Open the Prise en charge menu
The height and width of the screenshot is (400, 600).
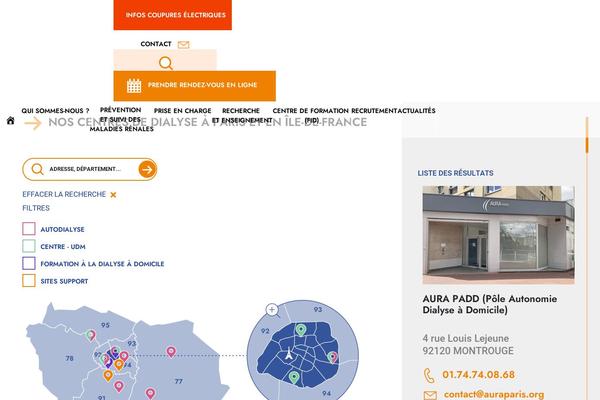(x=183, y=111)
